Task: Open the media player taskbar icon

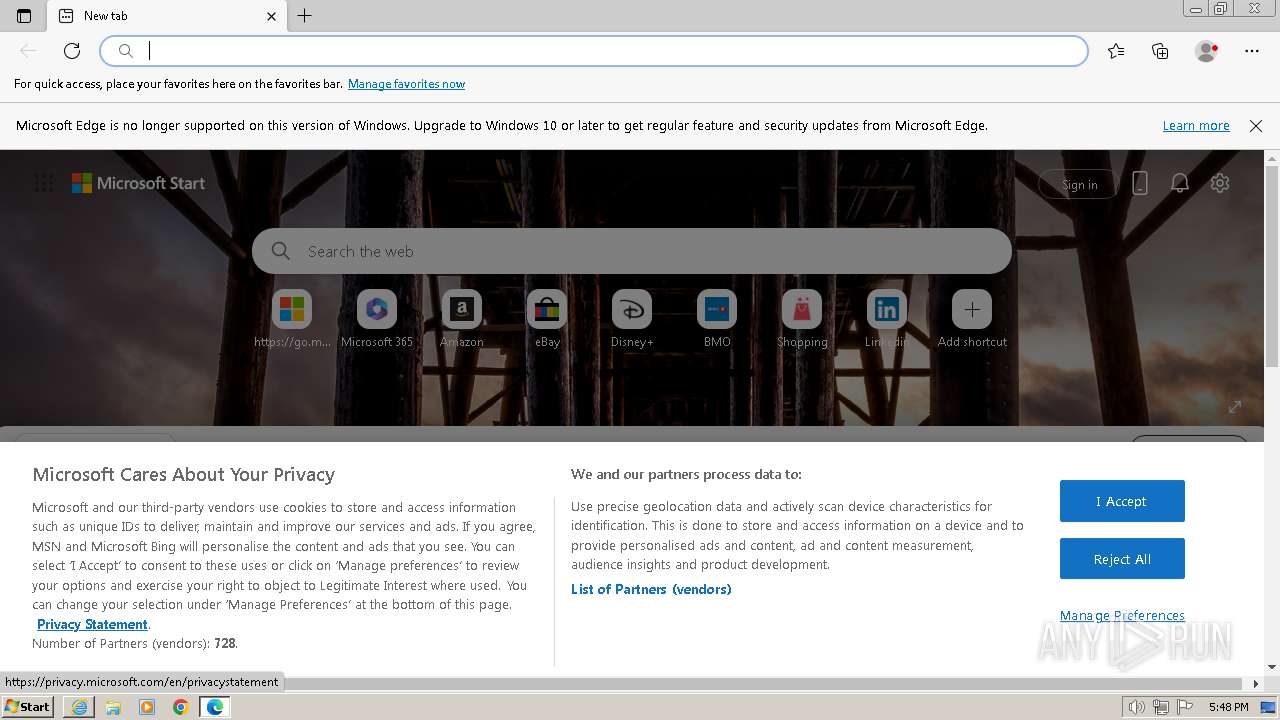Action: pyautogui.click(x=147, y=707)
